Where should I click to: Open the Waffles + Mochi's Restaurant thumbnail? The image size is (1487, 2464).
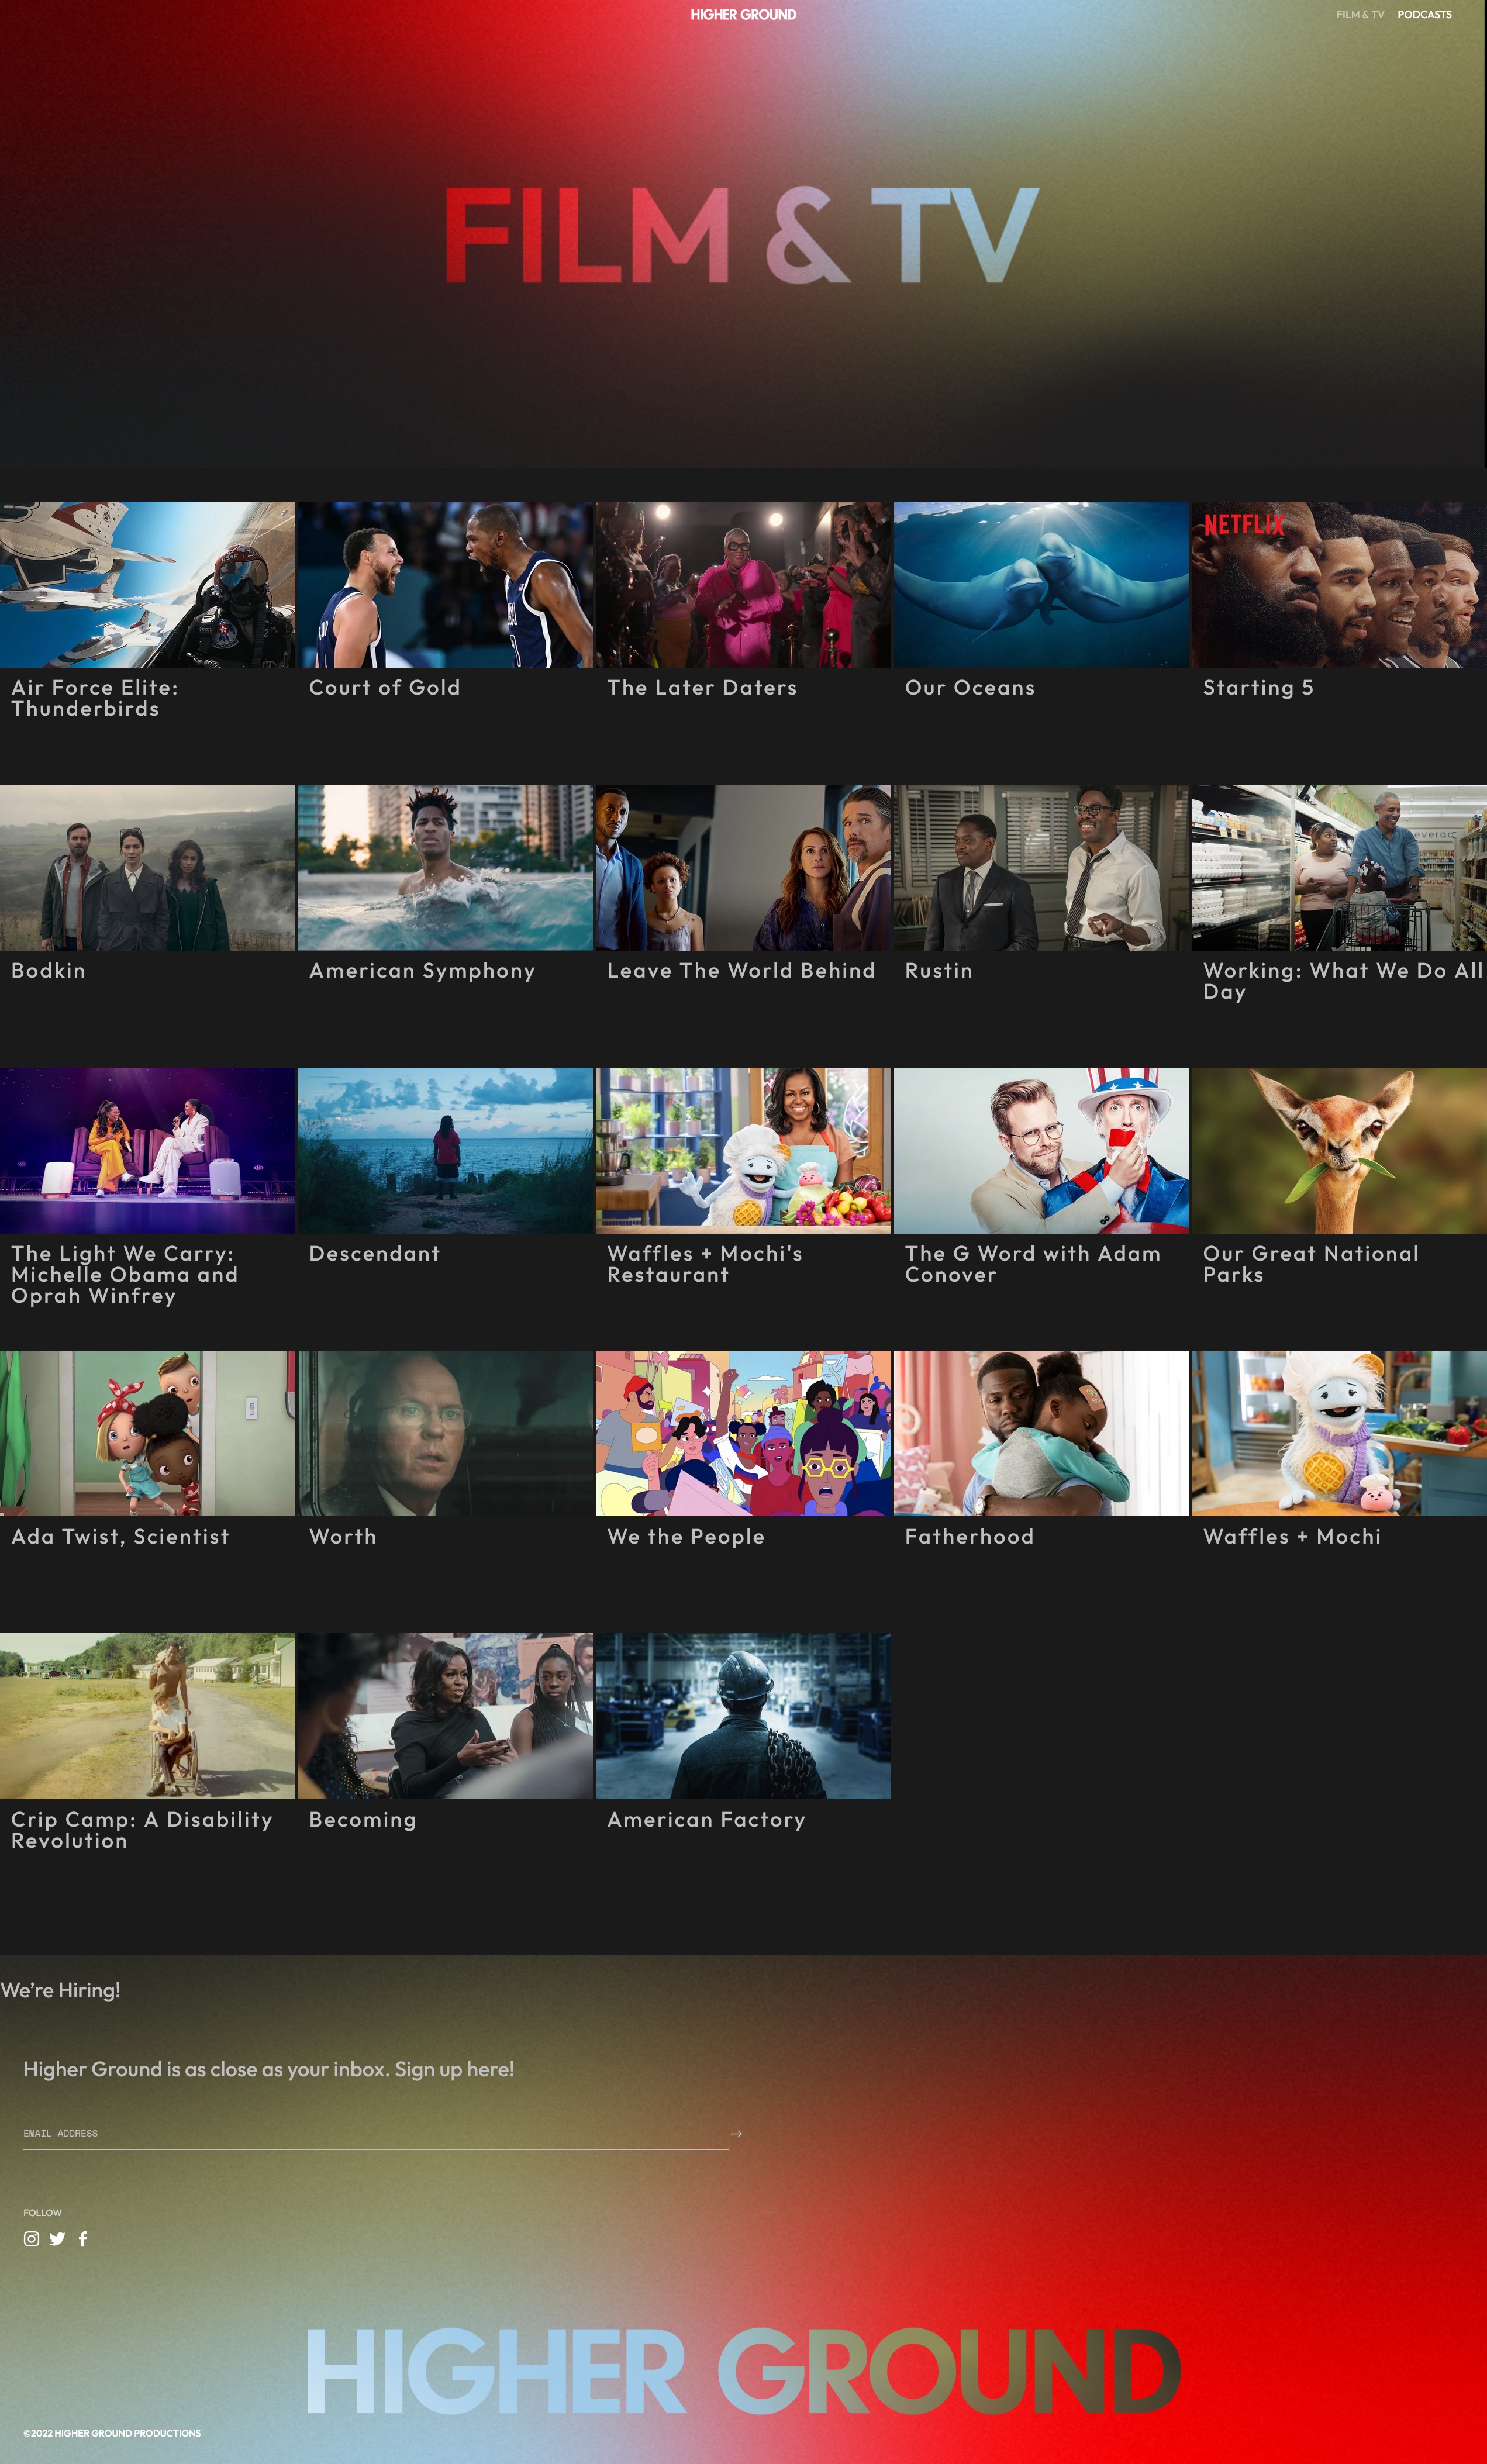point(743,1150)
